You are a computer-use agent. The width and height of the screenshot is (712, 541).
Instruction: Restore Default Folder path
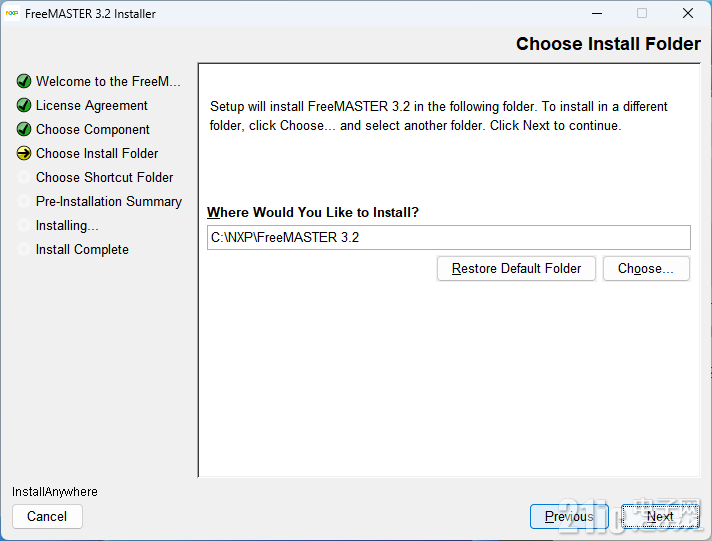516,268
